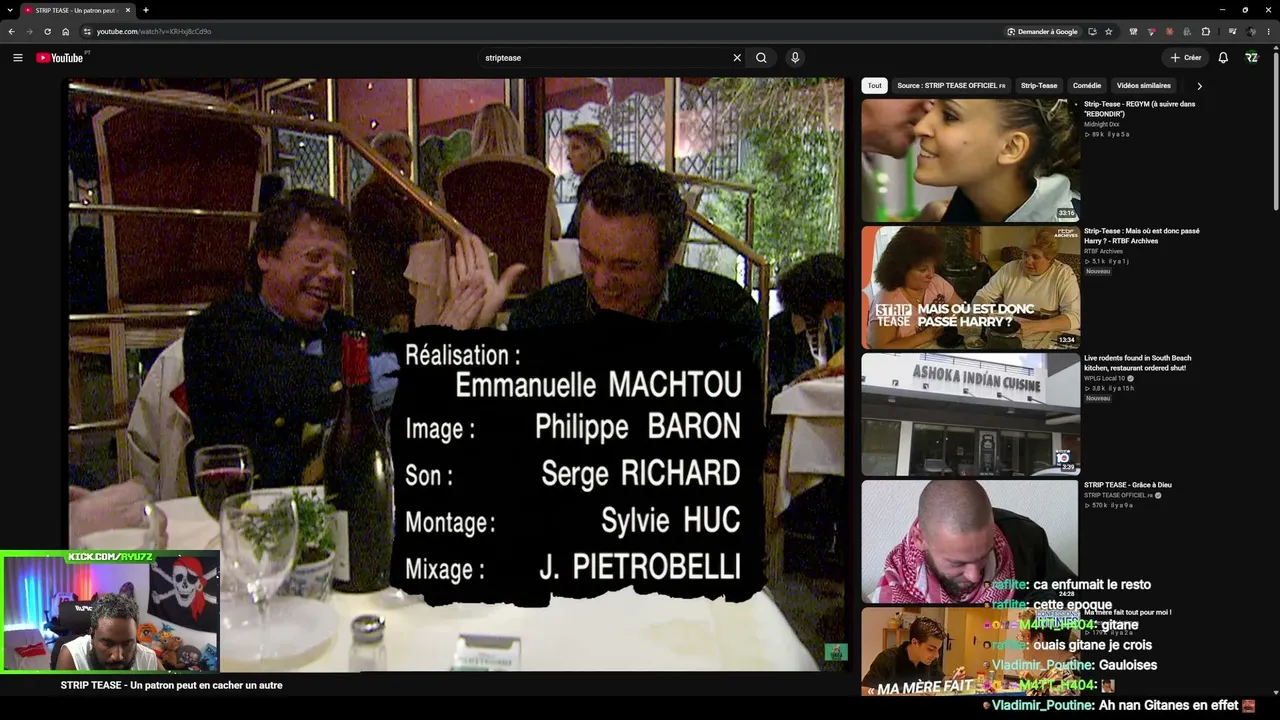Select the 'Comédie' filter chip
Viewport: 1280px width, 720px height.
pyautogui.click(x=1087, y=86)
